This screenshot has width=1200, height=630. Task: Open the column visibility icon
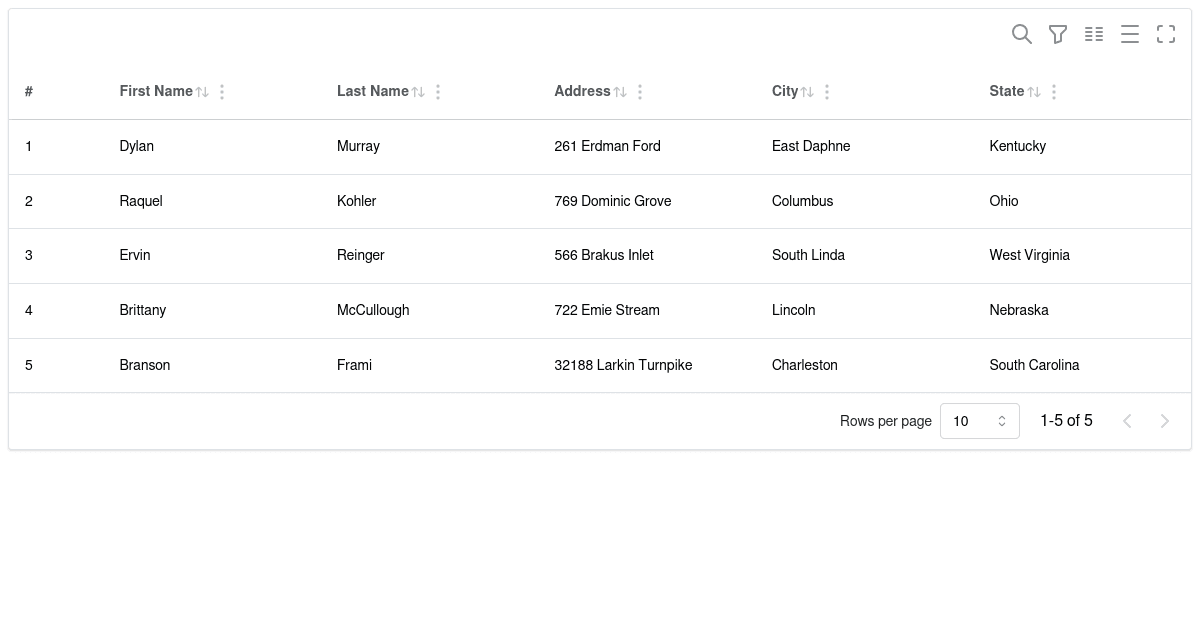1094,34
